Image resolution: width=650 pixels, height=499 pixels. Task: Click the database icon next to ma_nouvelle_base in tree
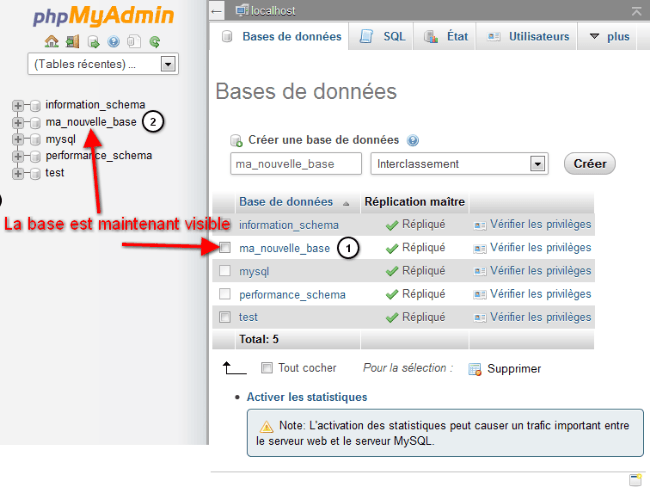point(35,122)
